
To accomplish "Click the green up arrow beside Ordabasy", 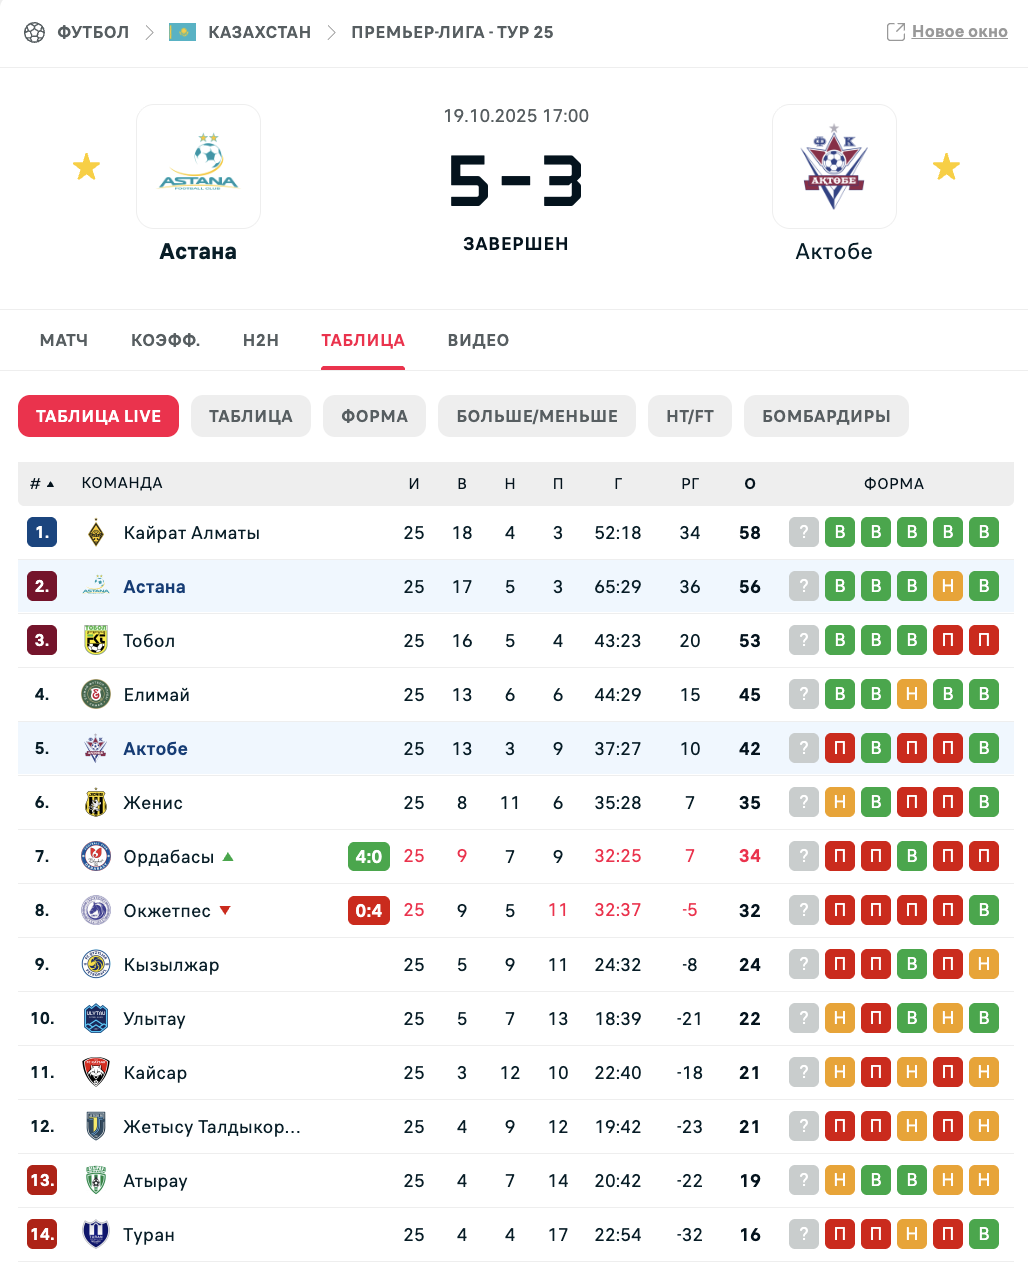I will (228, 857).
